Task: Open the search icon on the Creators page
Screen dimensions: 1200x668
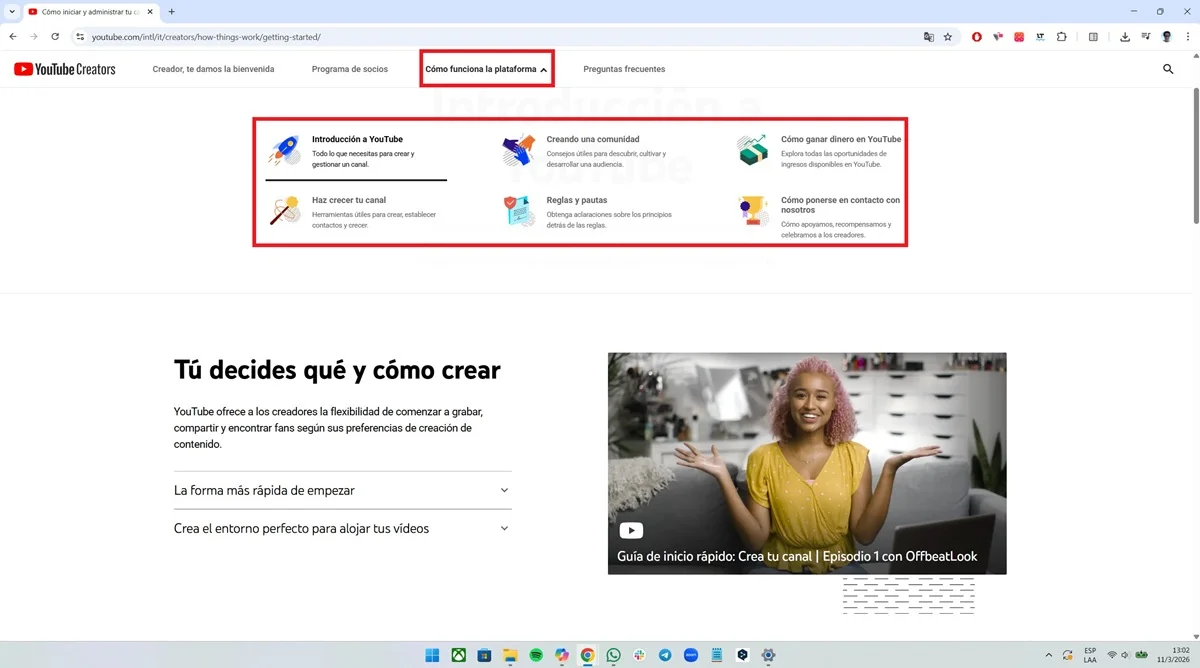Action: click(1168, 69)
